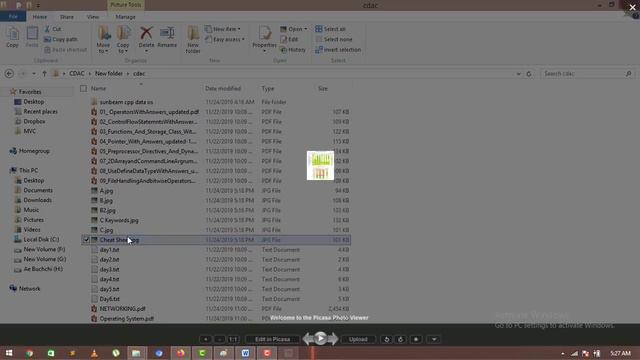Close the Picasa Photo Viewer overlay
This screenshot has height=360, width=640.
tap(633, 7)
